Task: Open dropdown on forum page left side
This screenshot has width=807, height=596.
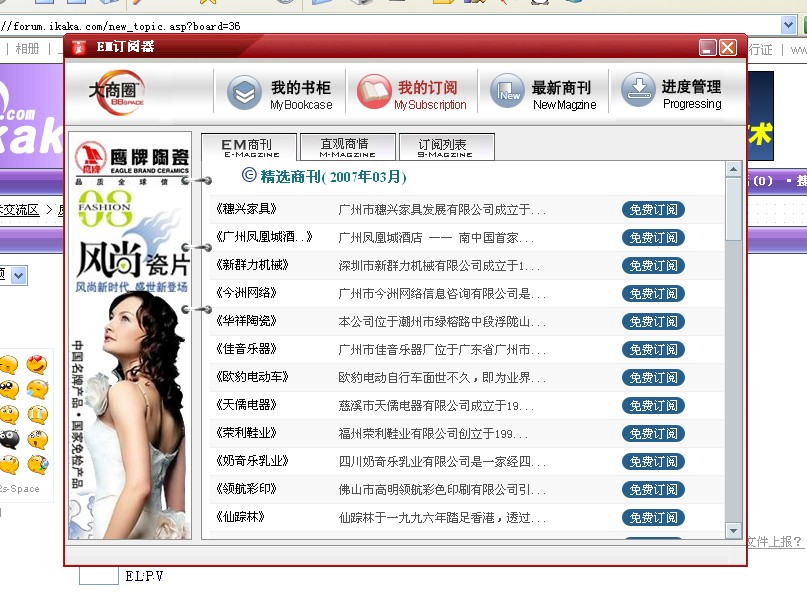Action: point(18,276)
